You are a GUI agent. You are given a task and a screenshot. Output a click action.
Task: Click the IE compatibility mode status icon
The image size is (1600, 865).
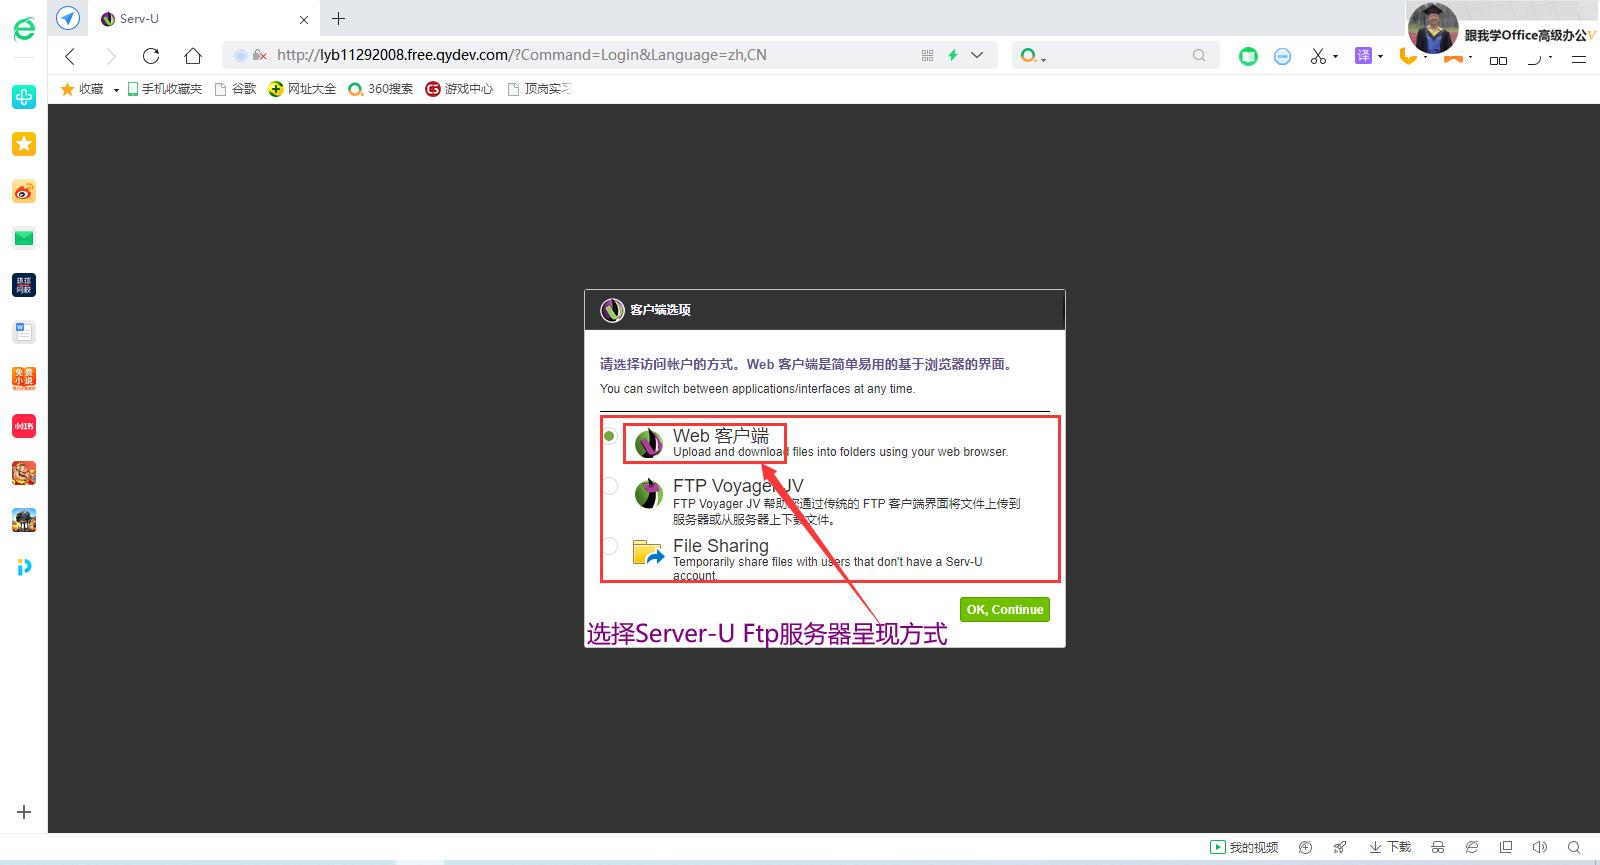coord(1472,847)
